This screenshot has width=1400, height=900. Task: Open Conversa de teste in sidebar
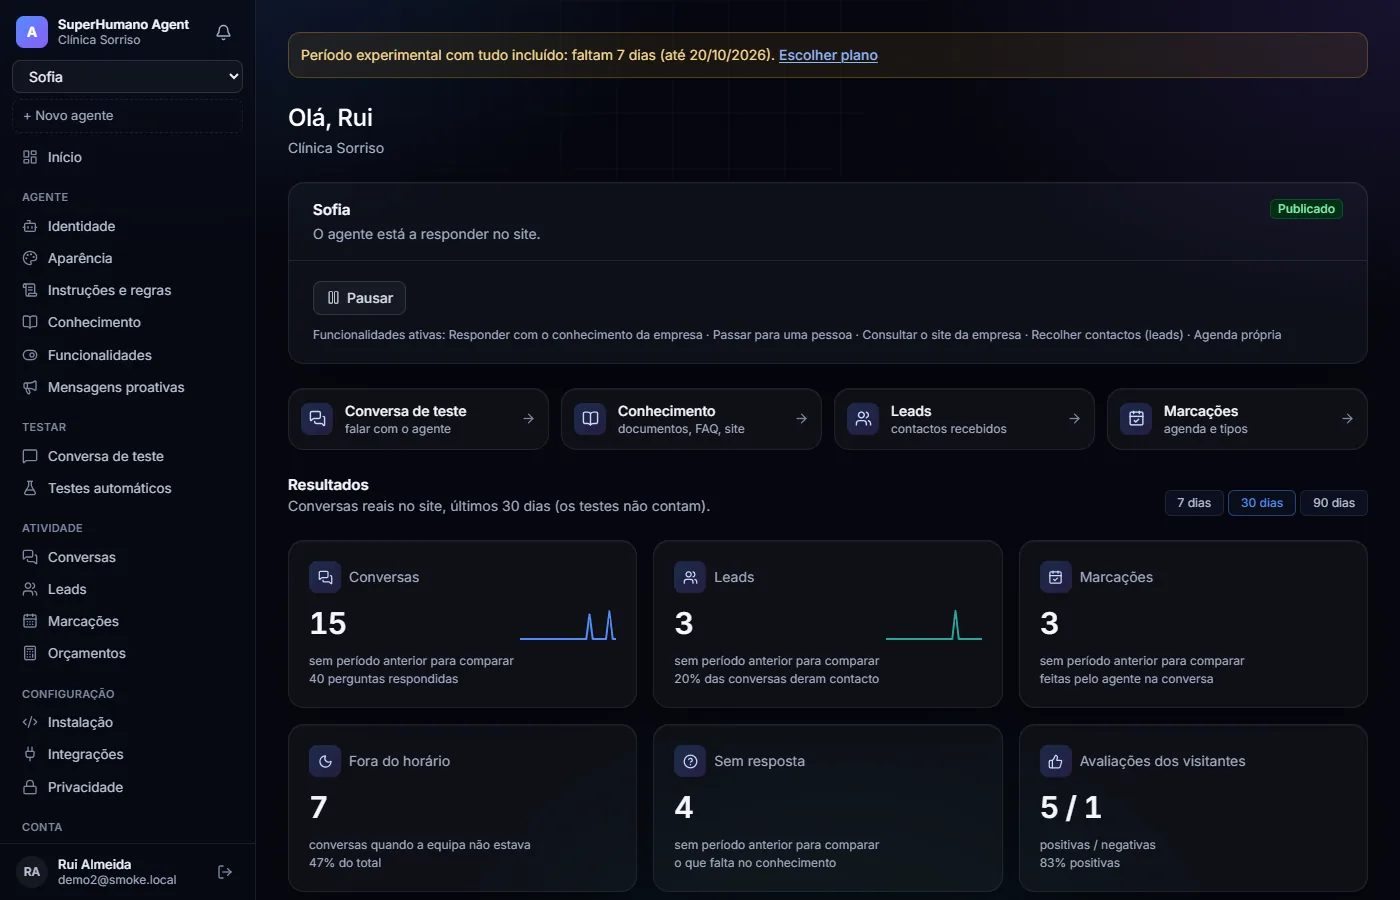pos(127,456)
